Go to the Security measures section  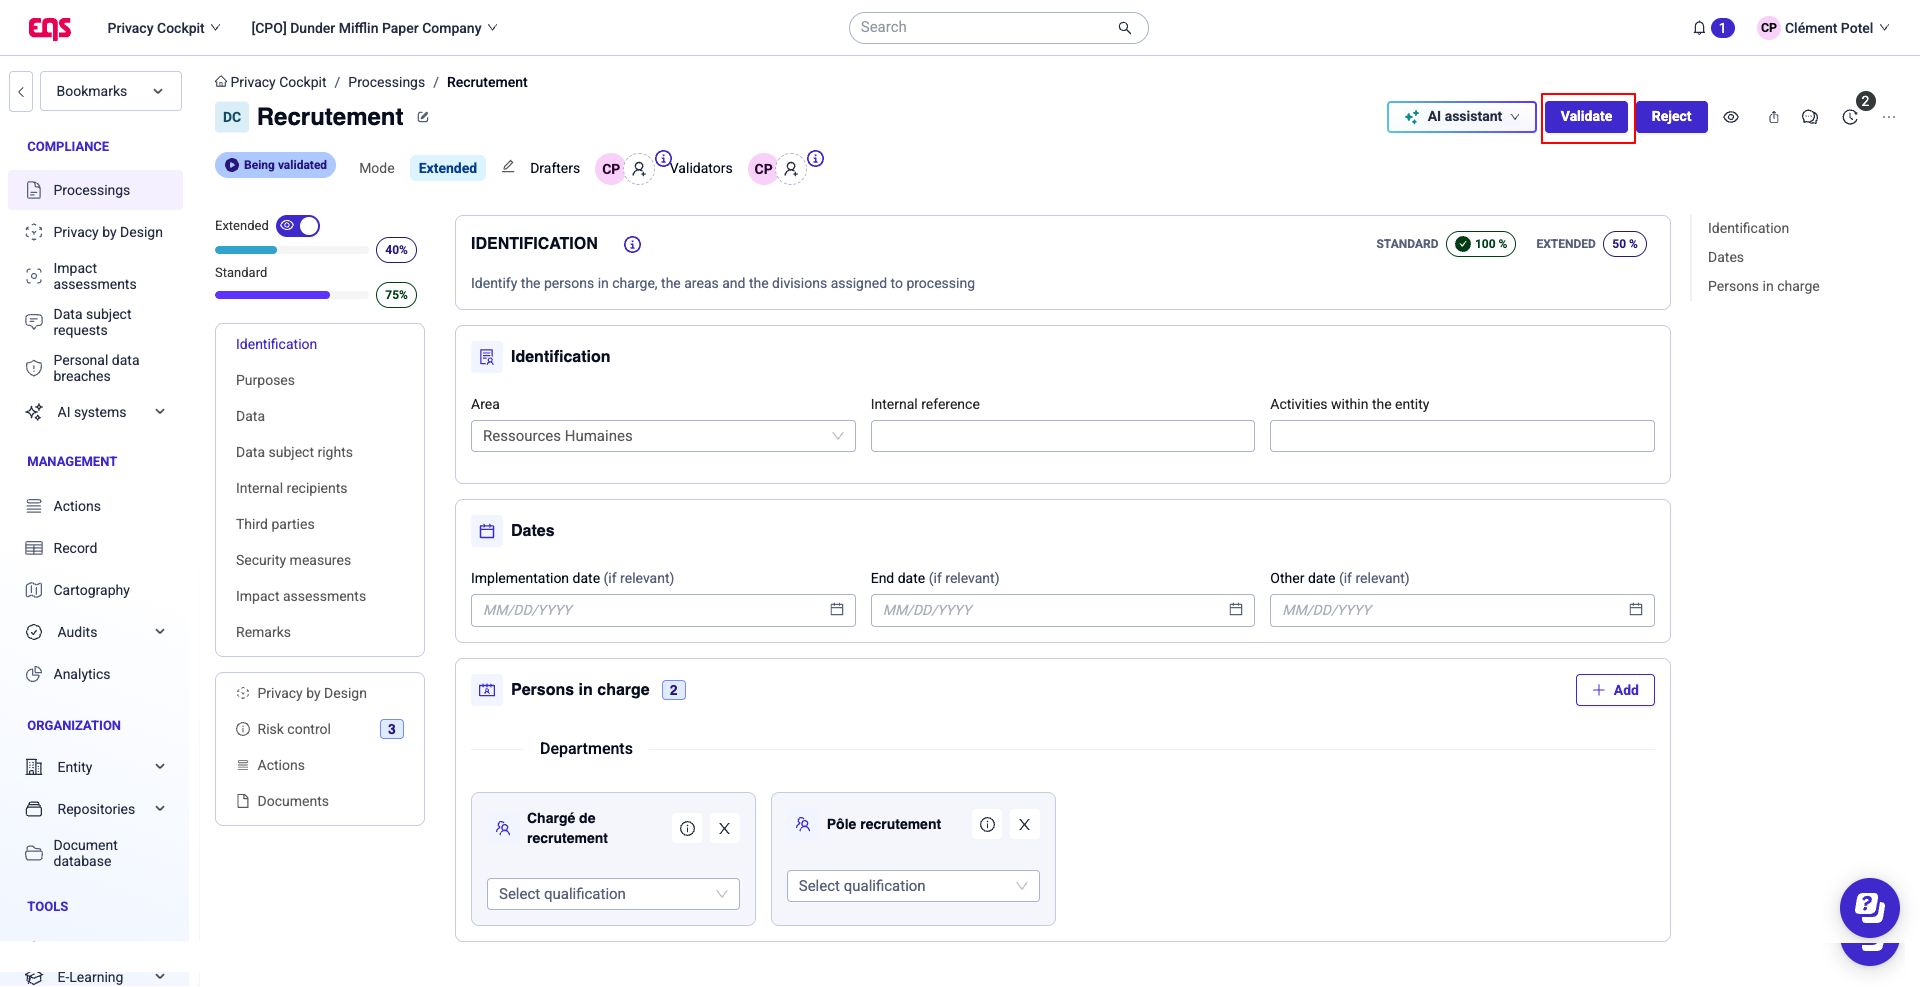coord(293,560)
